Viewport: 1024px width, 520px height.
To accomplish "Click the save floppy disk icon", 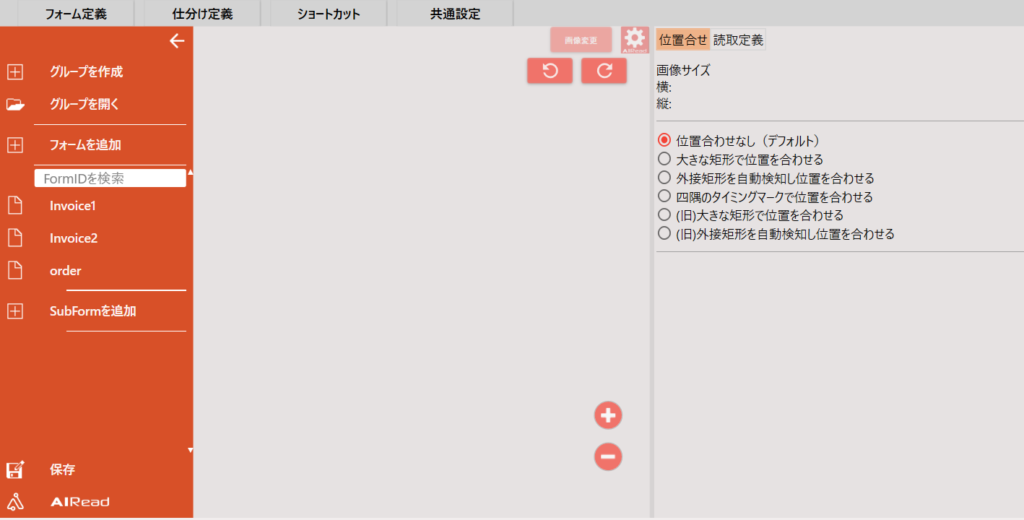I will 15,470.
